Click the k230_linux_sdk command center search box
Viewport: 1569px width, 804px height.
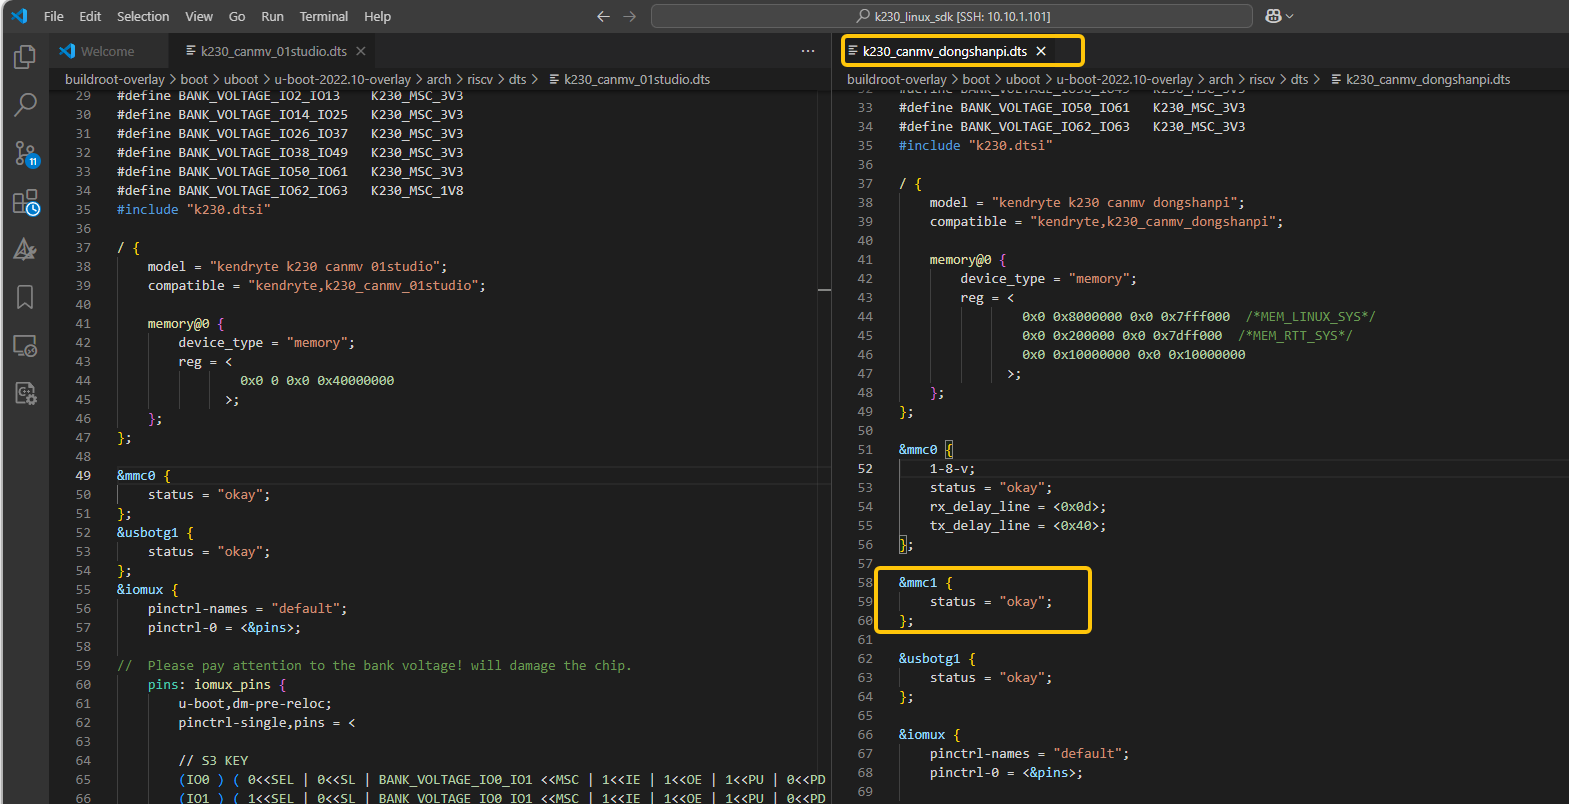coord(951,16)
